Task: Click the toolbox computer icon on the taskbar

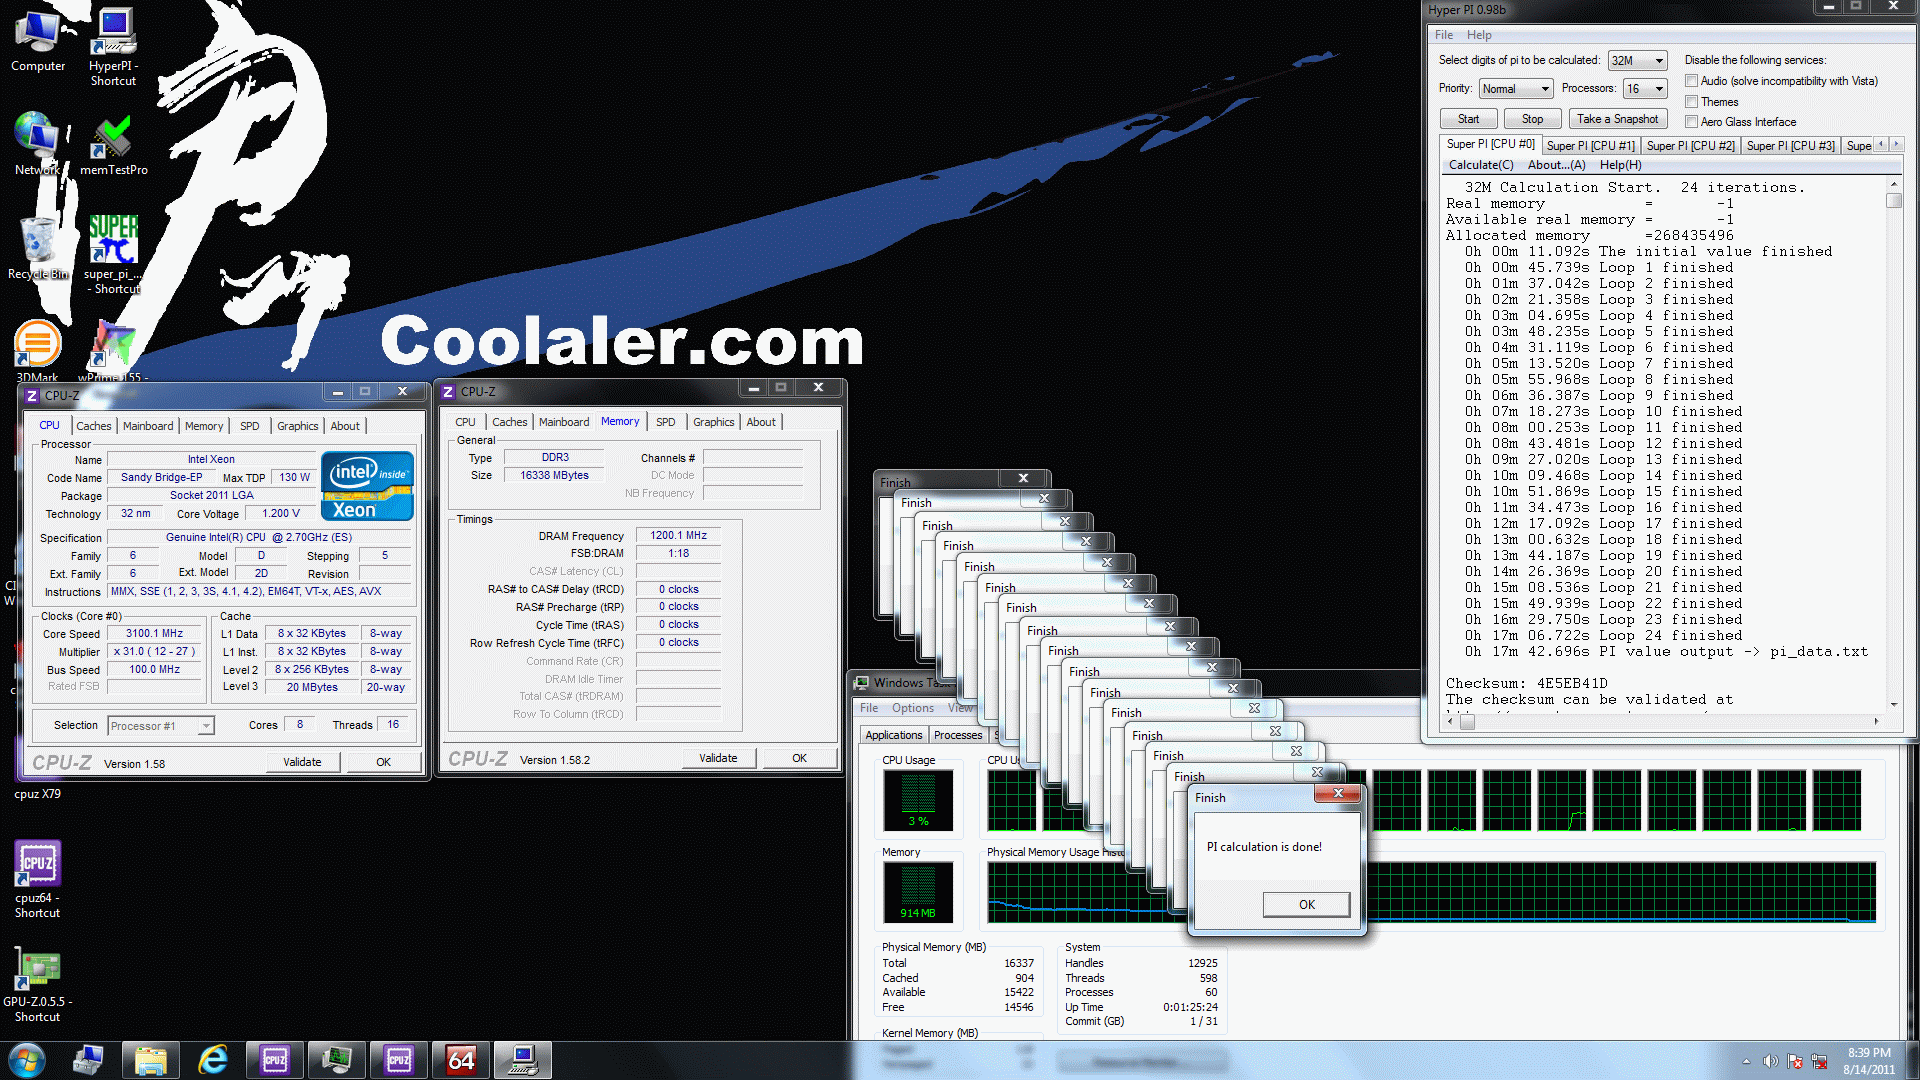Action: tap(88, 1060)
